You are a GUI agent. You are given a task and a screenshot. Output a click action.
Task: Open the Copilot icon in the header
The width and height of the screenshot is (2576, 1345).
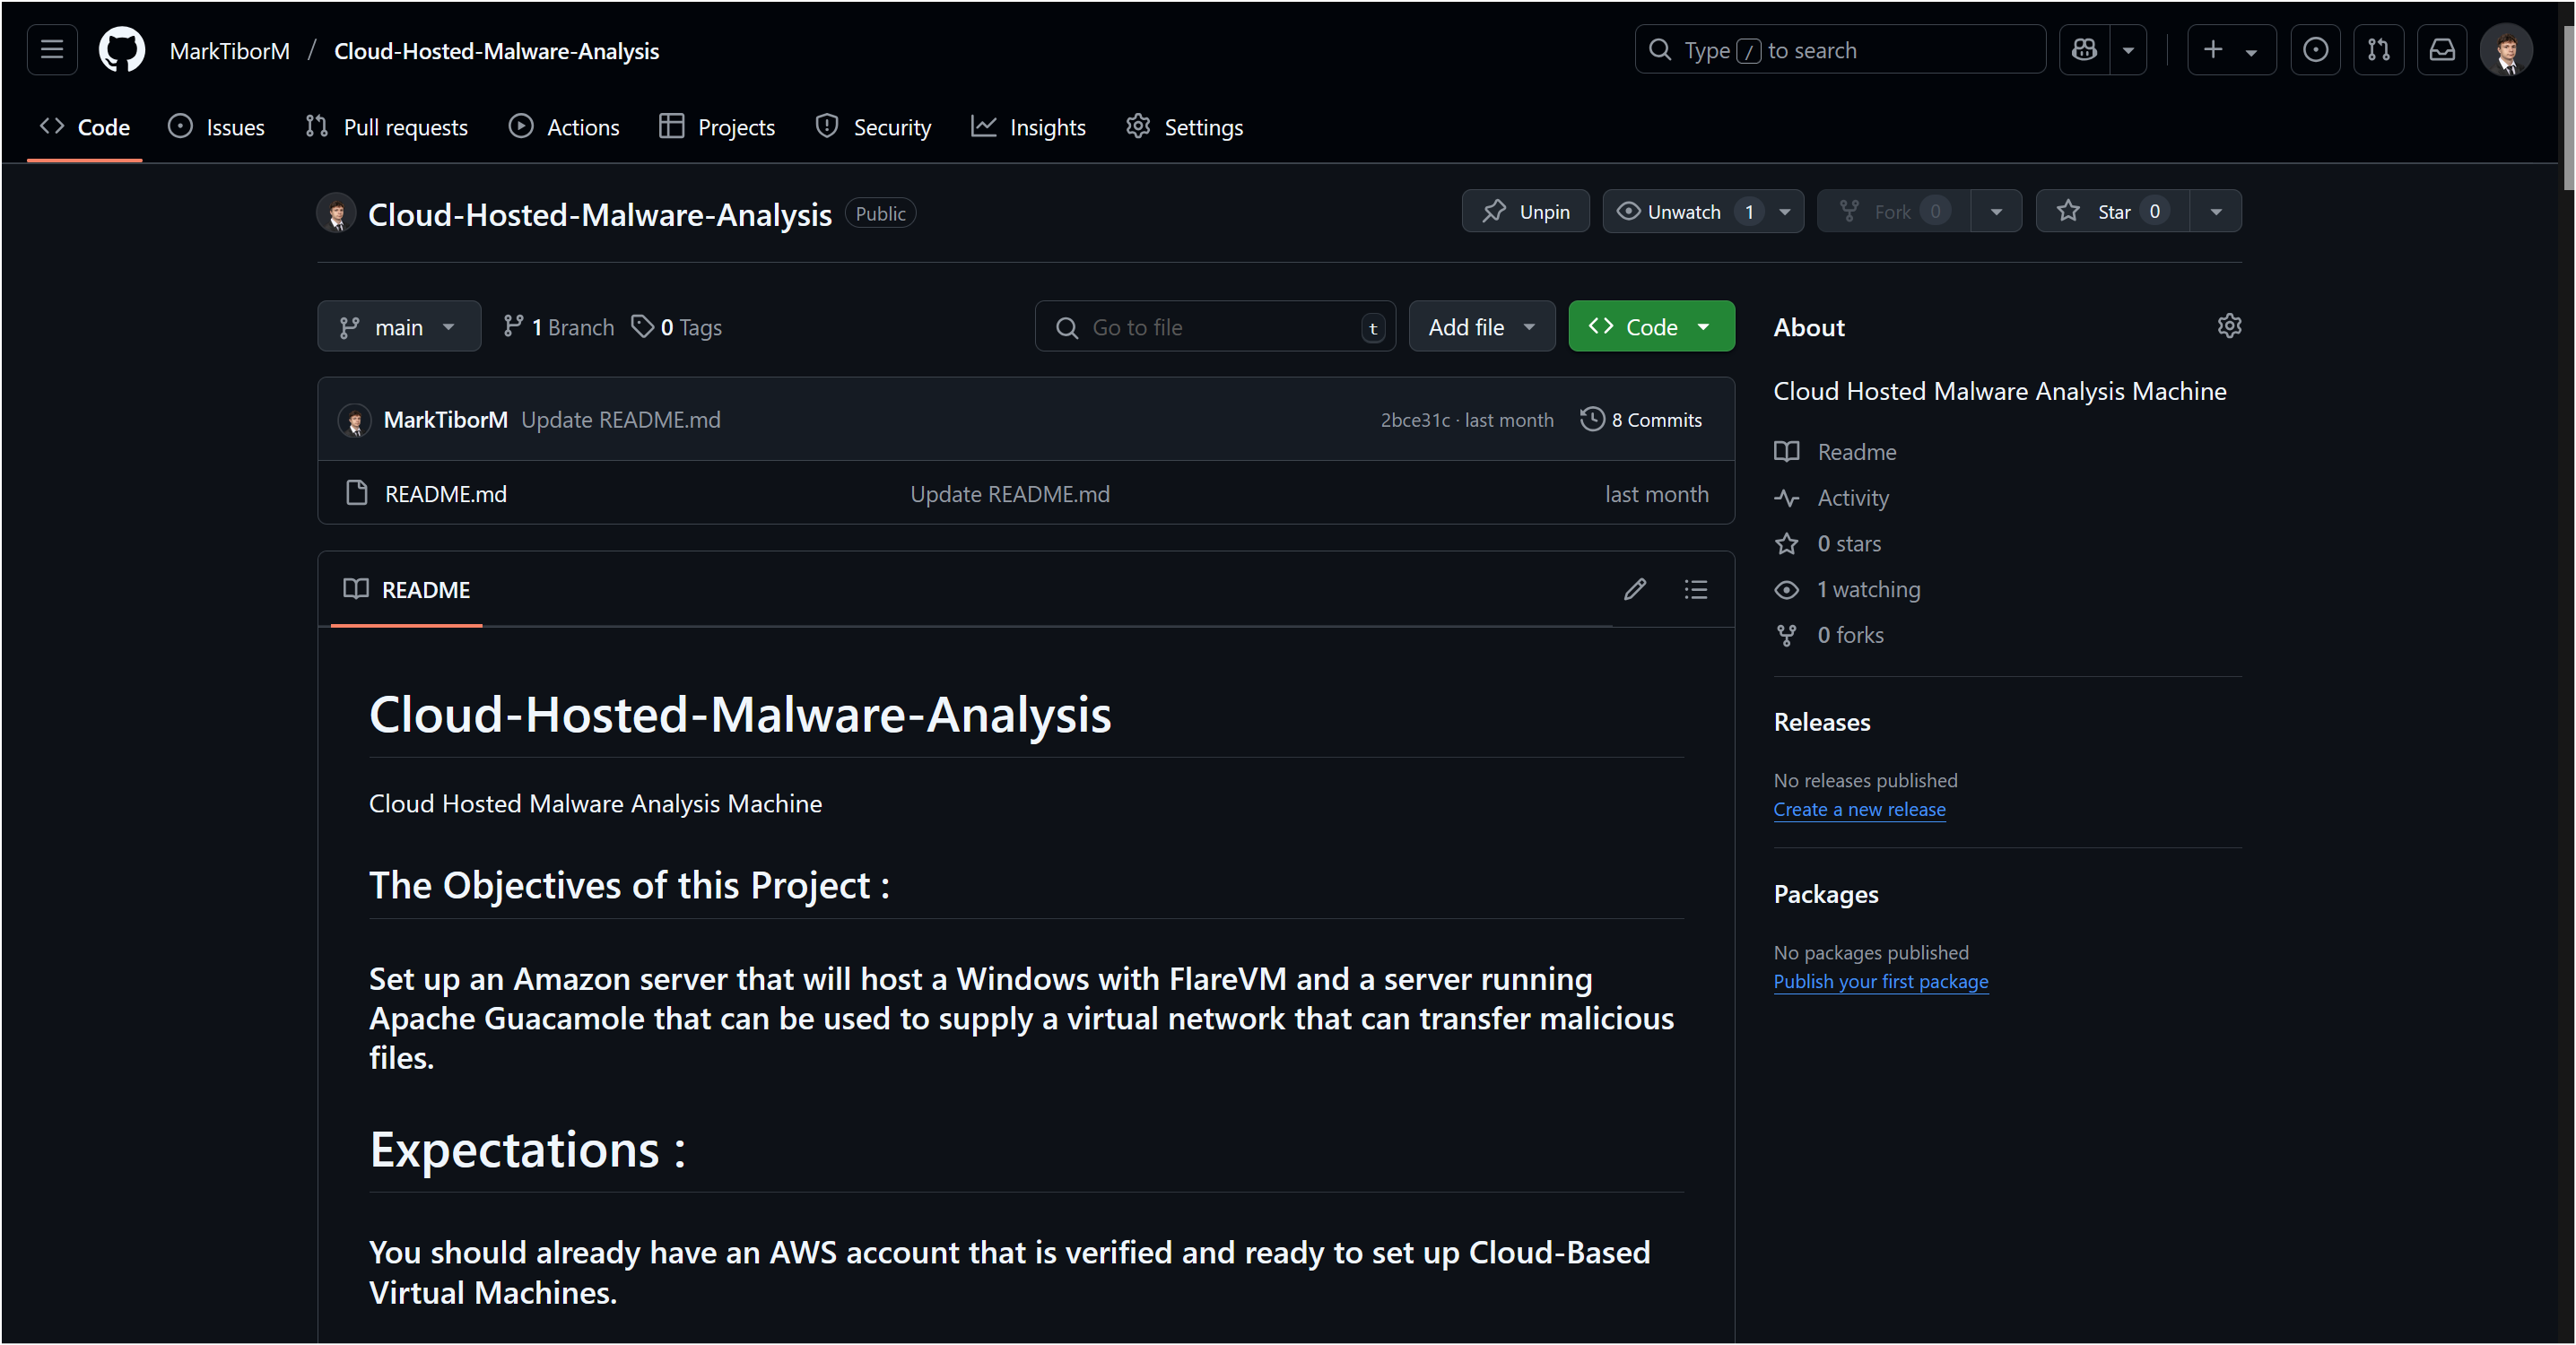(x=2084, y=49)
